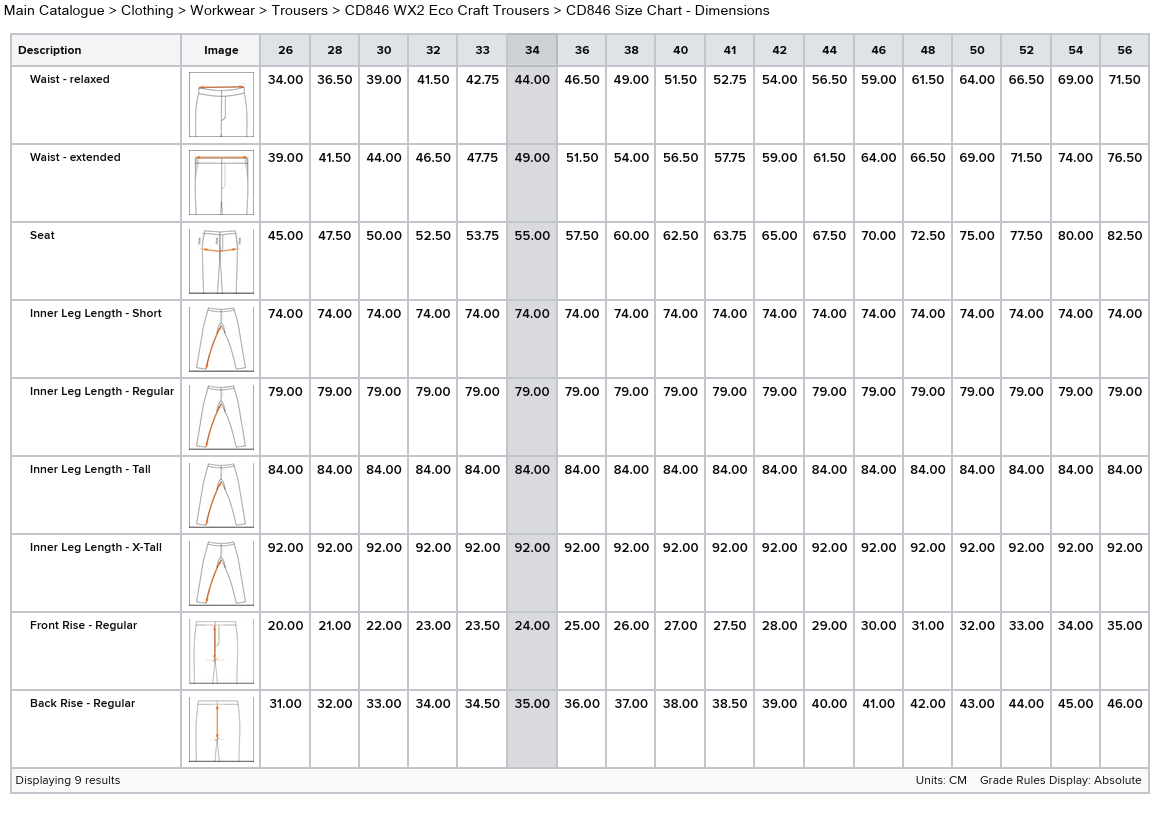This screenshot has width=1174, height=817.
Task: Click Grade Rules Display: Absolute text
Action: 1060,780
